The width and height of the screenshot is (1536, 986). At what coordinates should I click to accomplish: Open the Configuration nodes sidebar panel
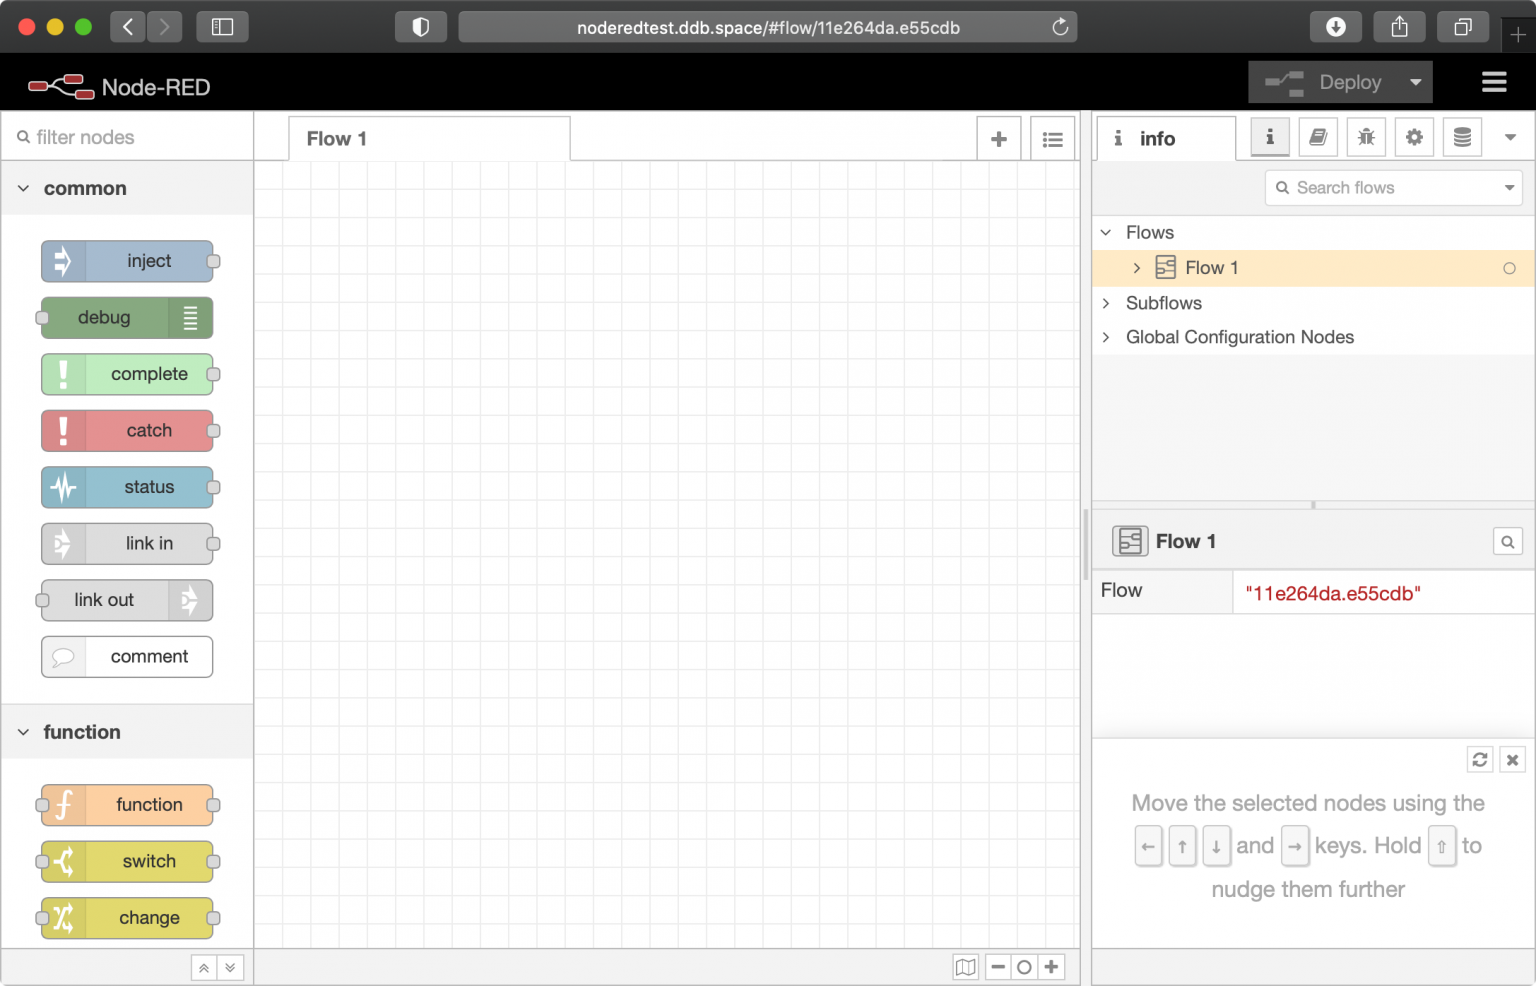[1414, 137]
